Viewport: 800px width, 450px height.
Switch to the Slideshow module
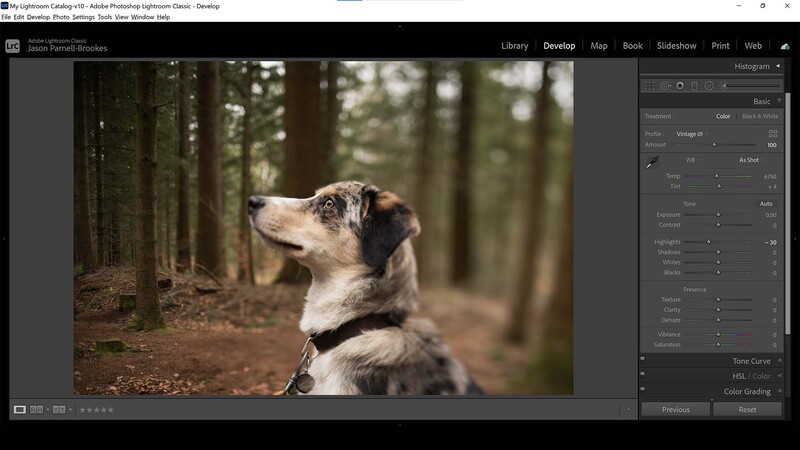pos(677,46)
